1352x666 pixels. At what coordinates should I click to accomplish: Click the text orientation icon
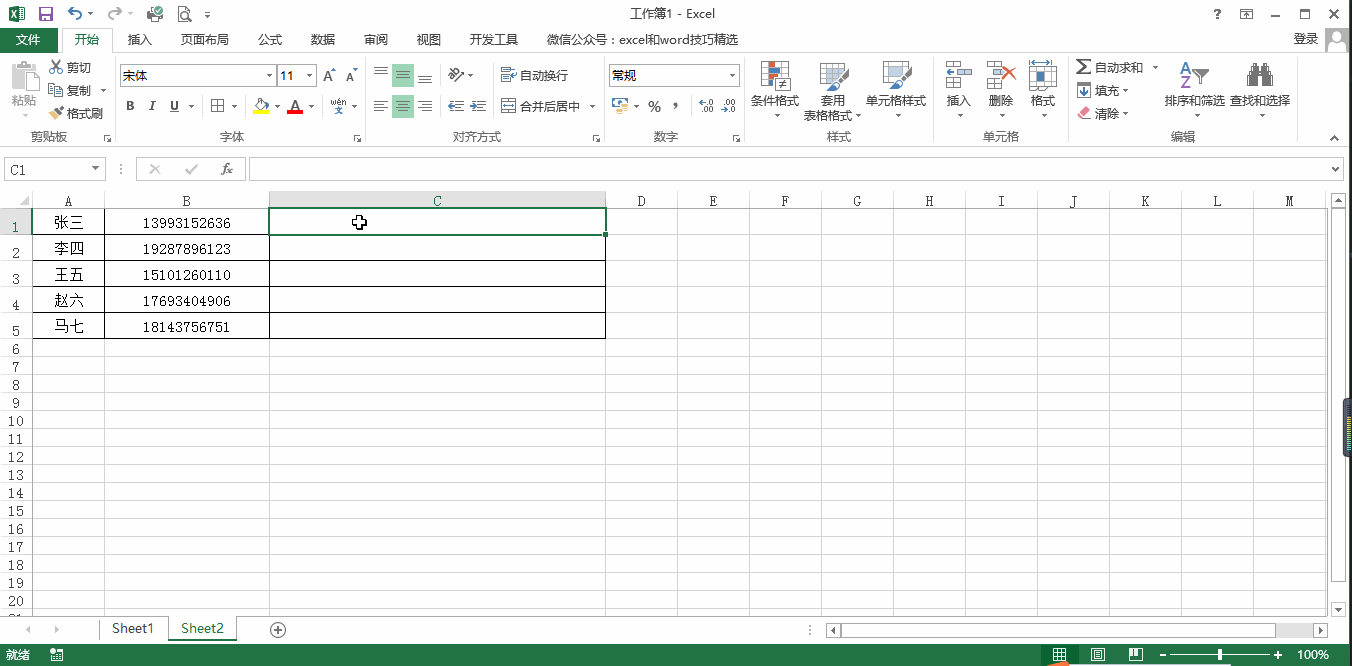457,75
